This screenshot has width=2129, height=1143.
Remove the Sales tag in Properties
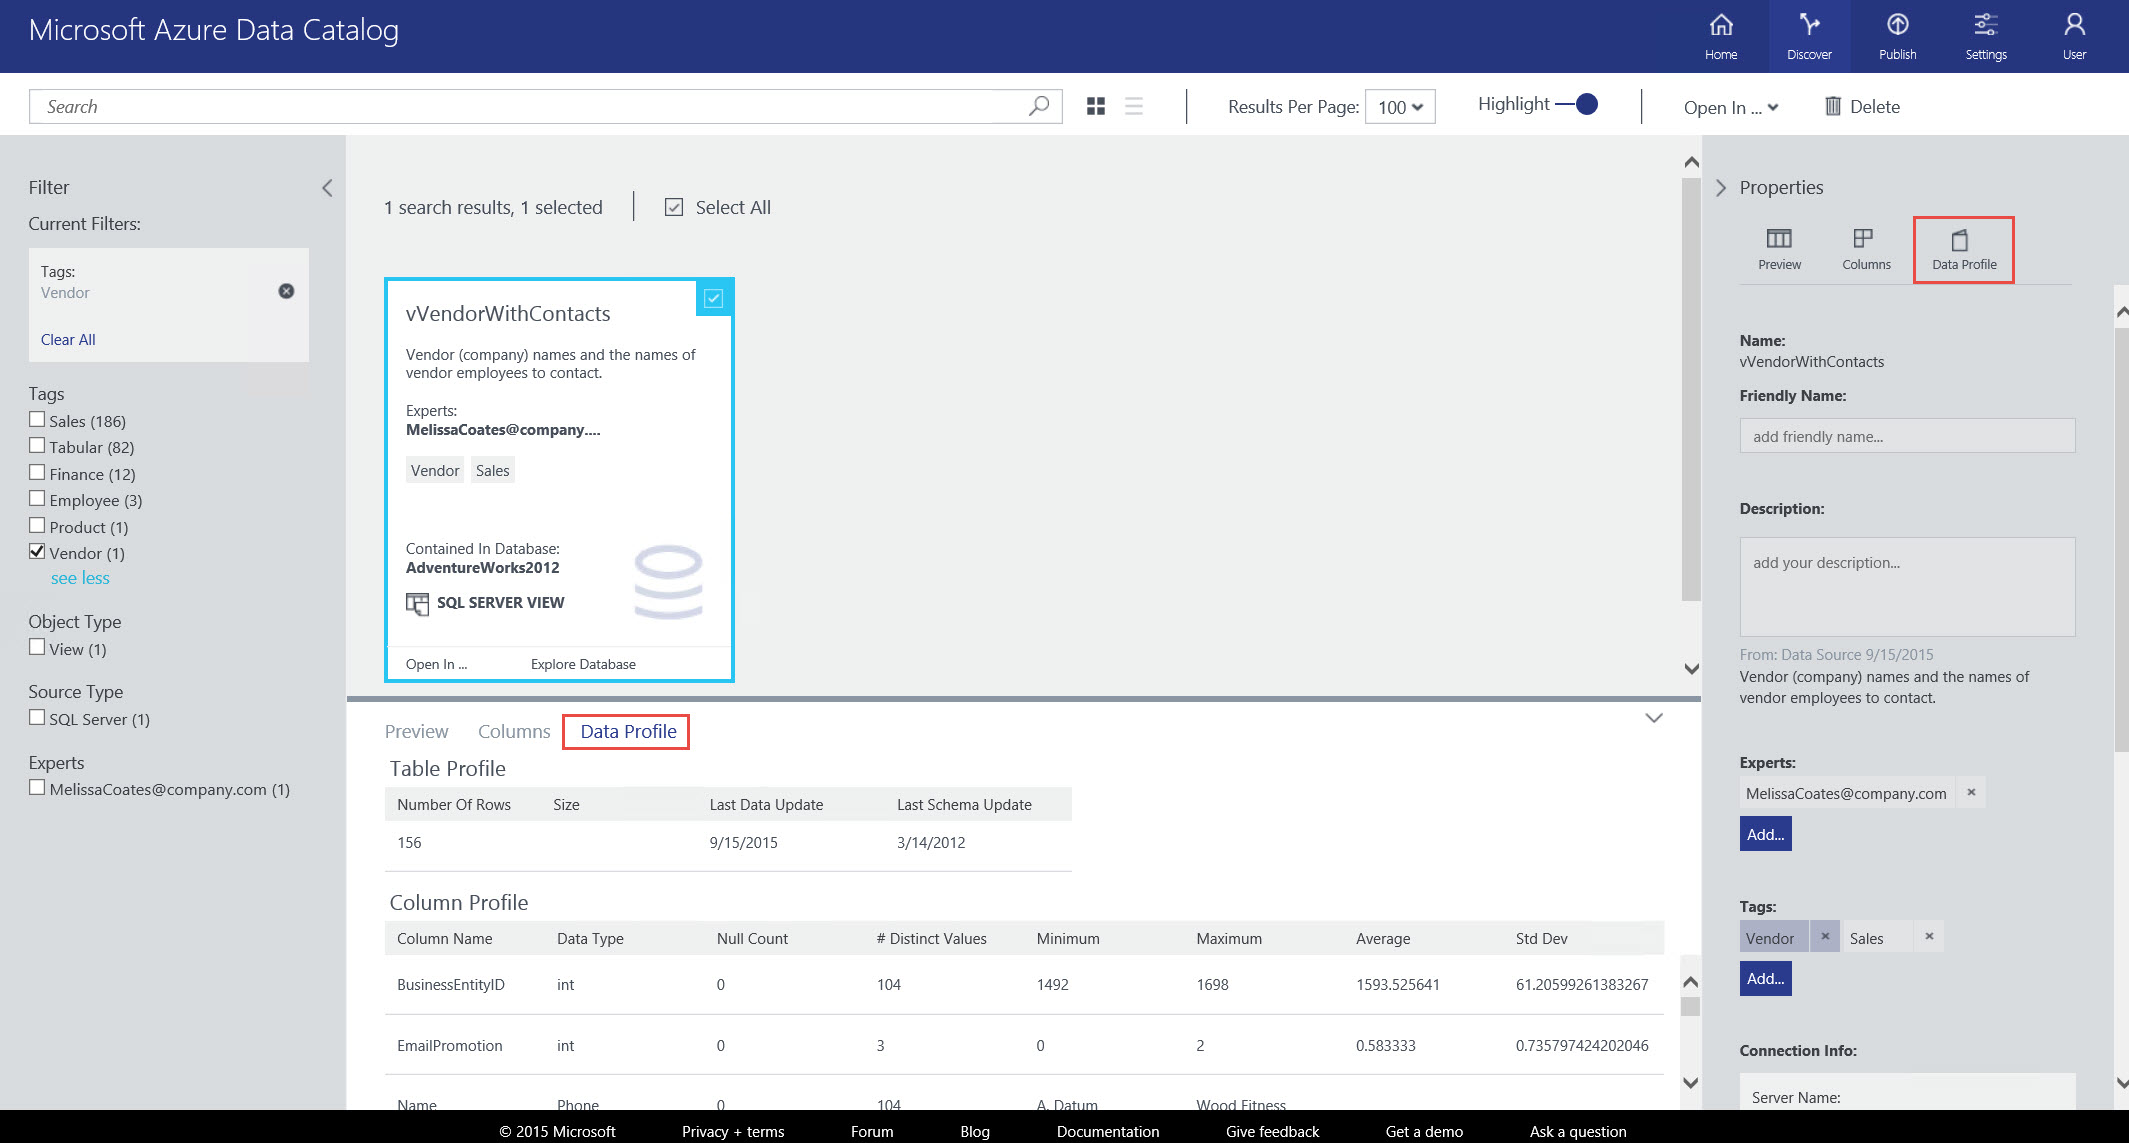(1929, 936)
